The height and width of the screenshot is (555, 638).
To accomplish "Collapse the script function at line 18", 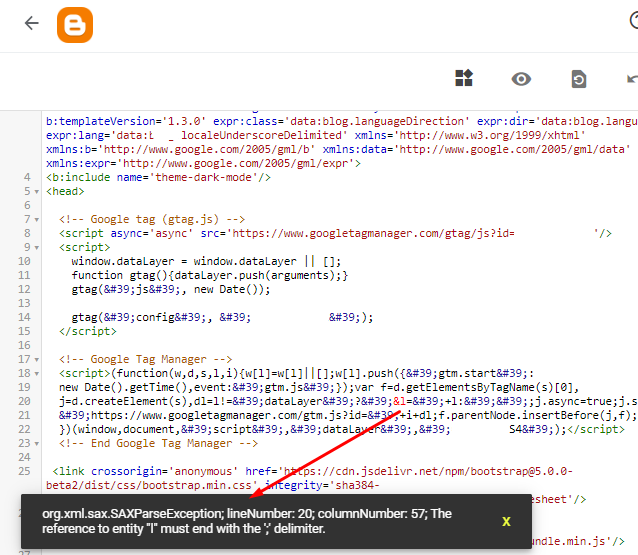I will pyautogui.click(x=37, y=374).
